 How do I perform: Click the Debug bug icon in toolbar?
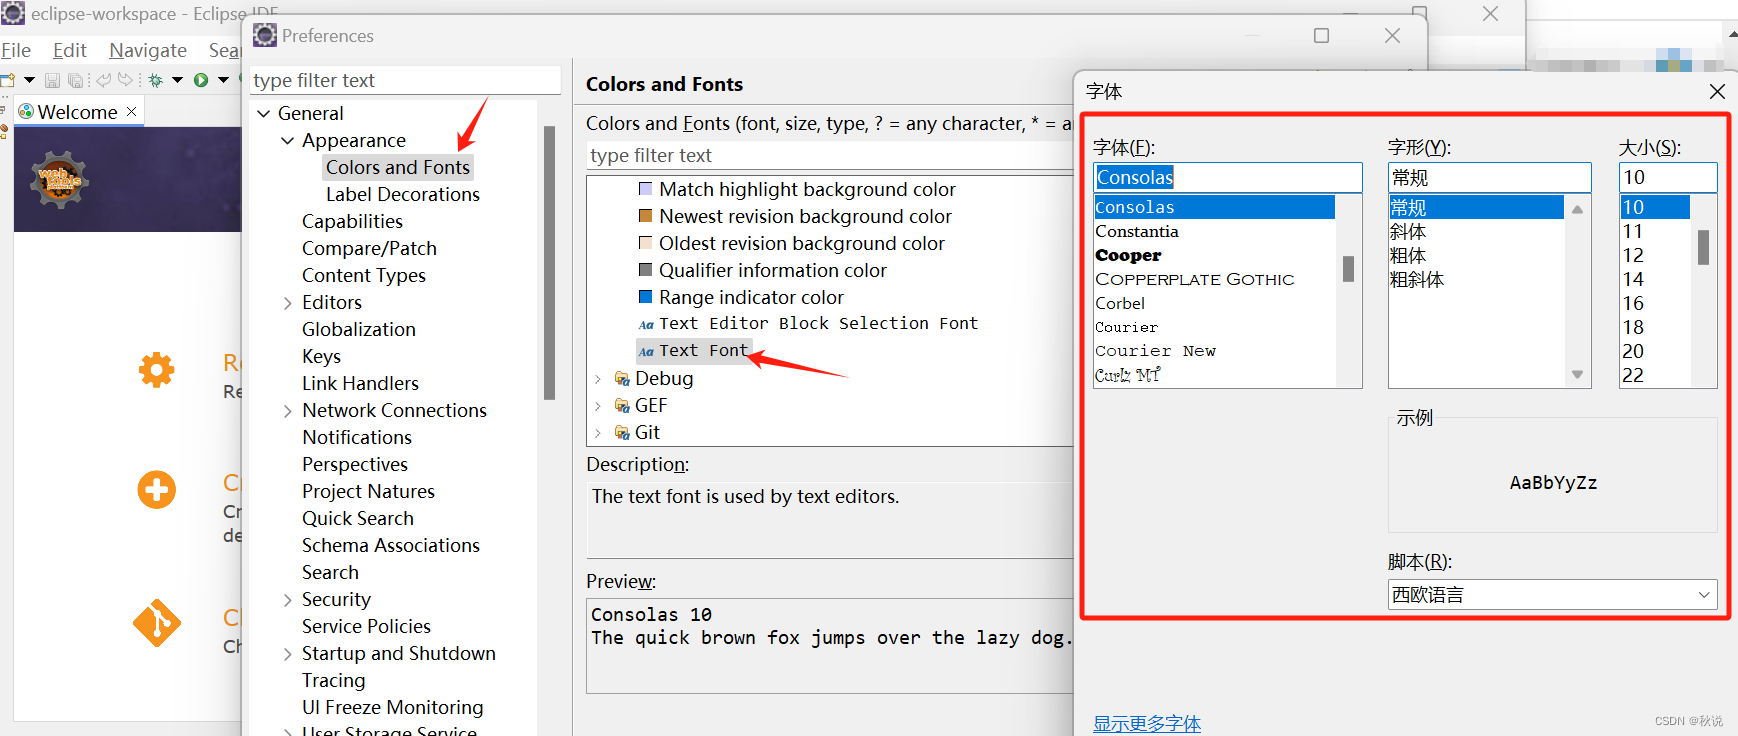click(155, 80)
